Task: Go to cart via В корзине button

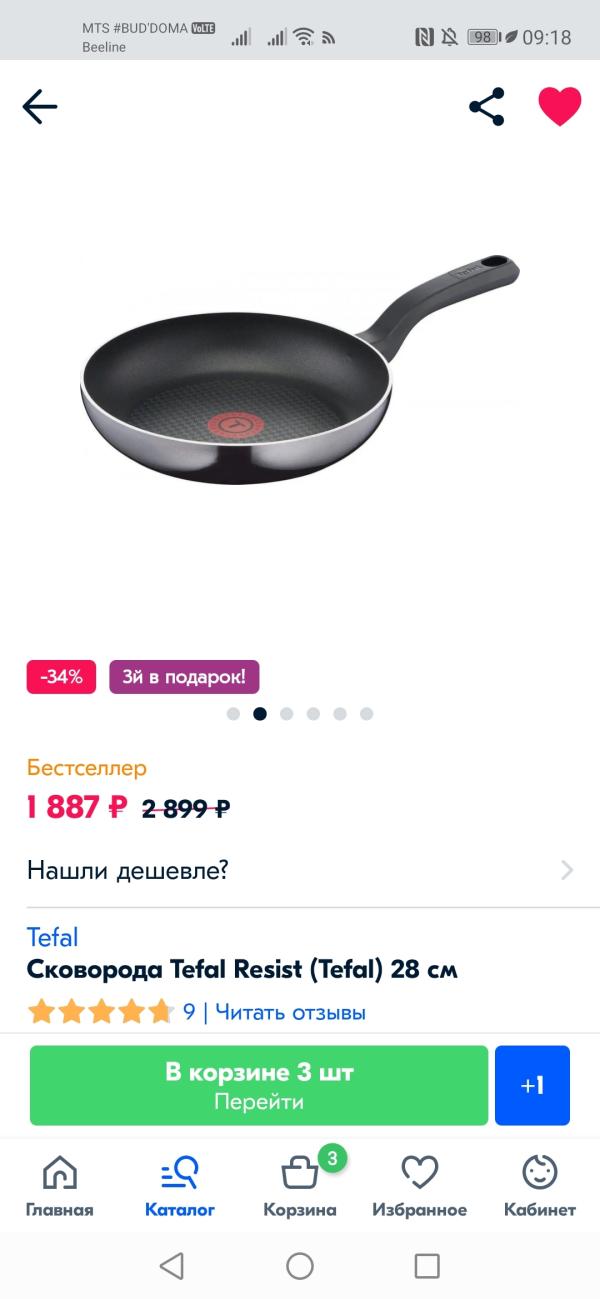Action: click(259, 1085)
